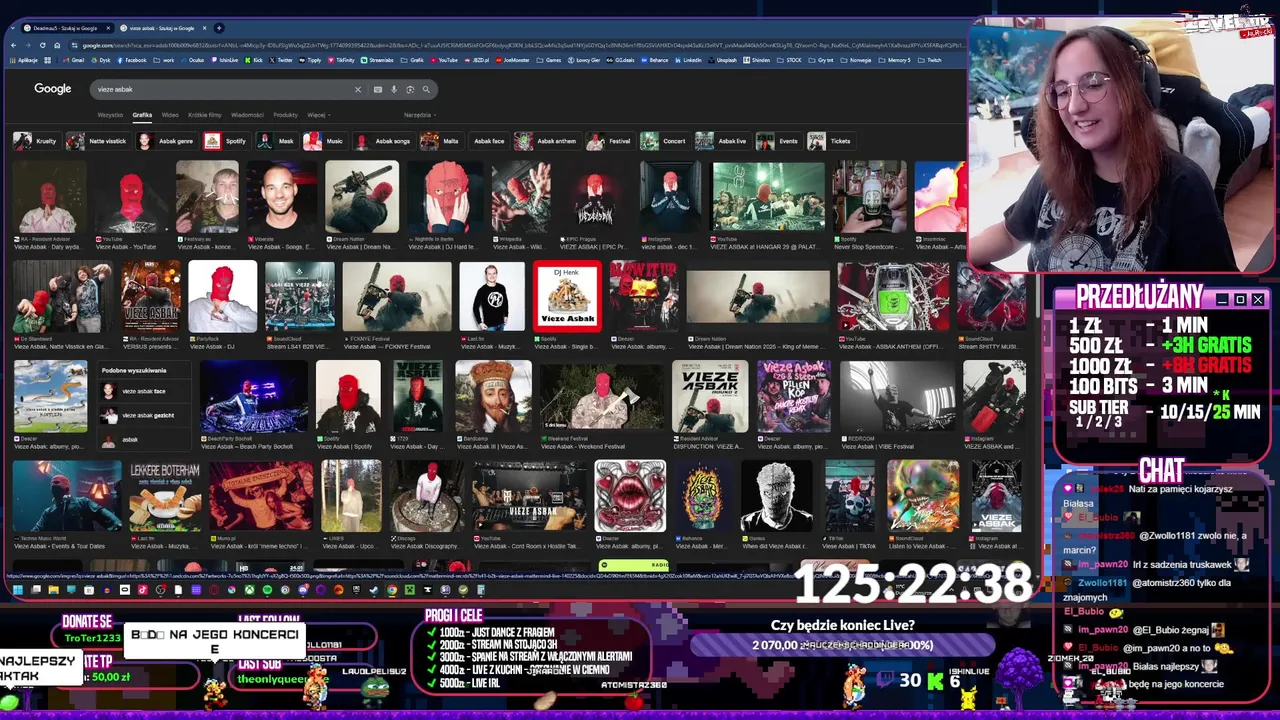Switch to the Wszystko results tab
This screenshot has height=720, width=1280.
(x=110, y=115)
